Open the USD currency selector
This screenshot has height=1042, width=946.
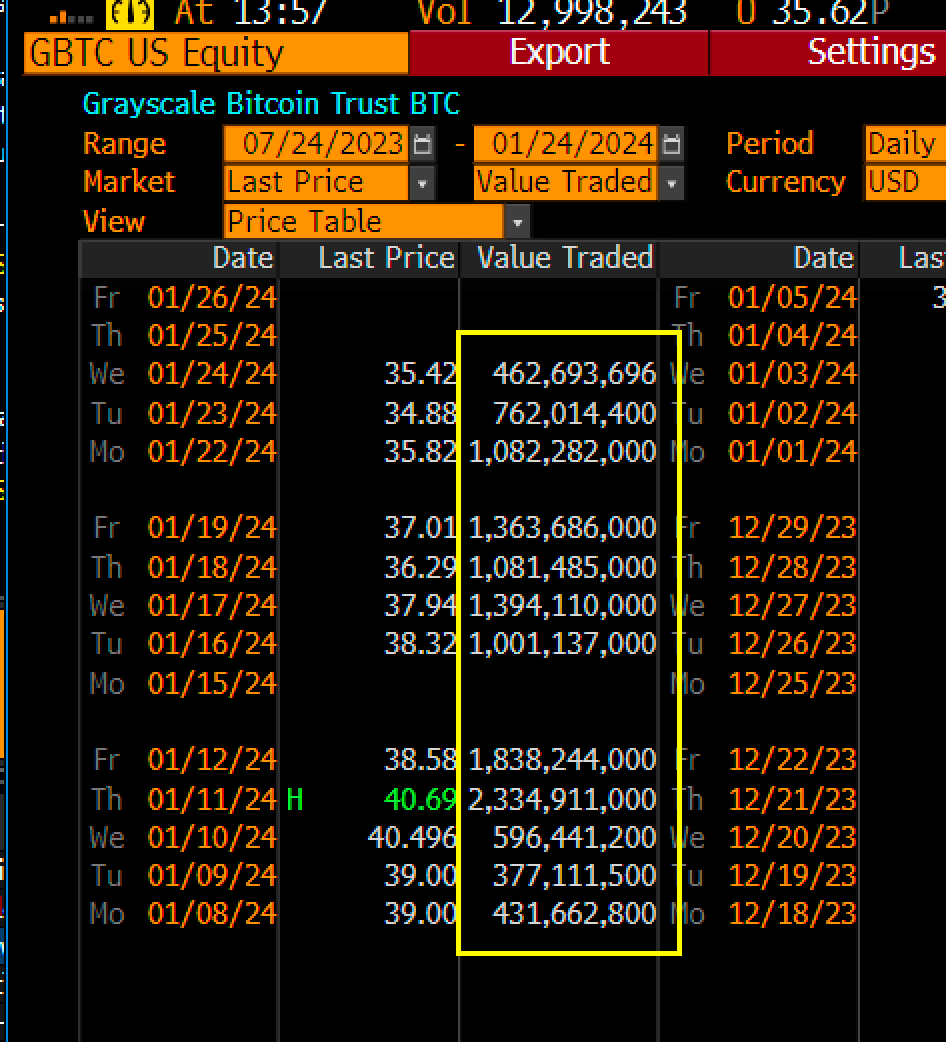click(905, 182)
